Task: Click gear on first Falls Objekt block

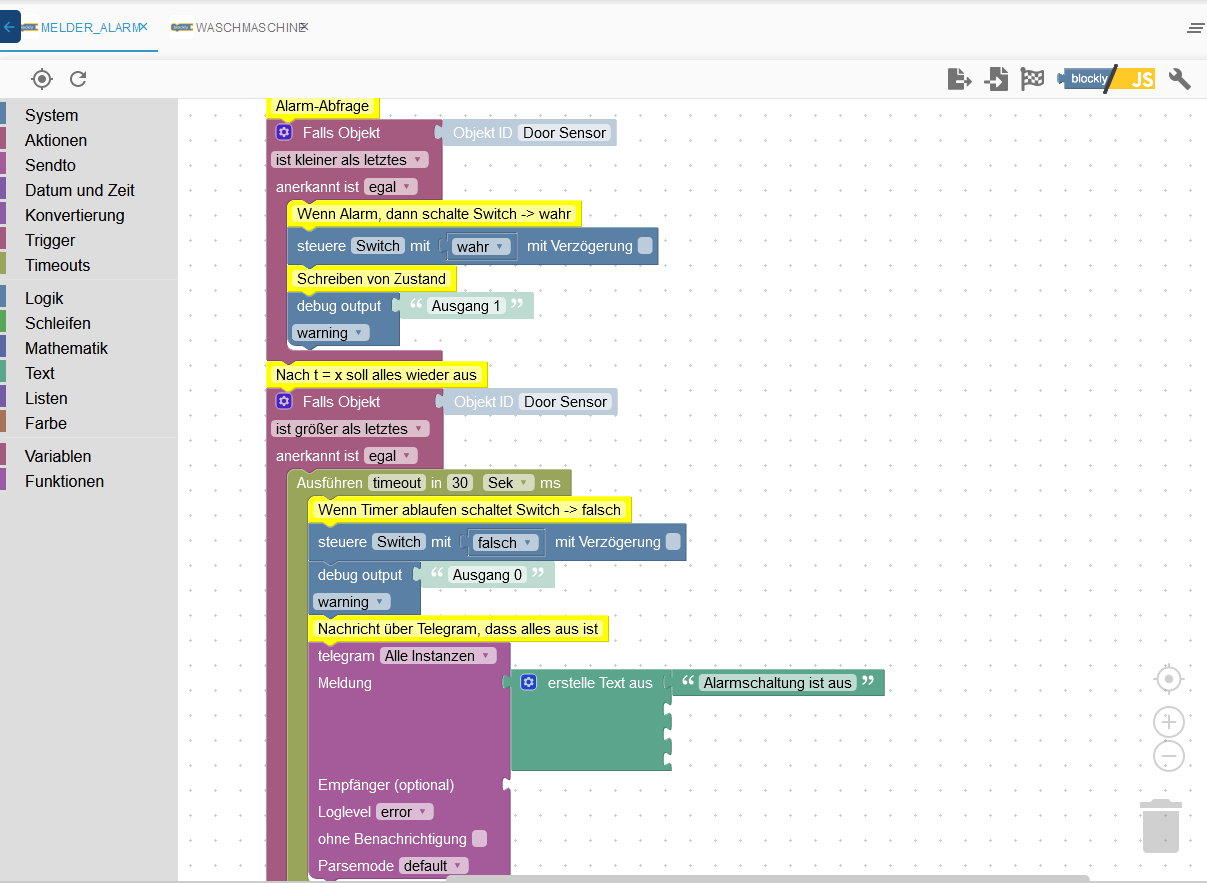Action: (284, 132)
